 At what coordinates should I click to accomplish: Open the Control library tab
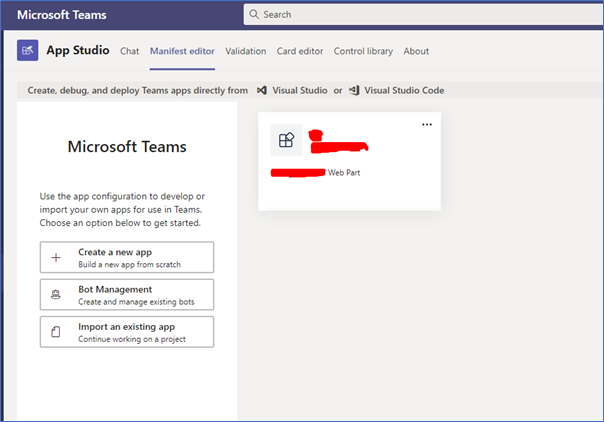click(363, 51)
